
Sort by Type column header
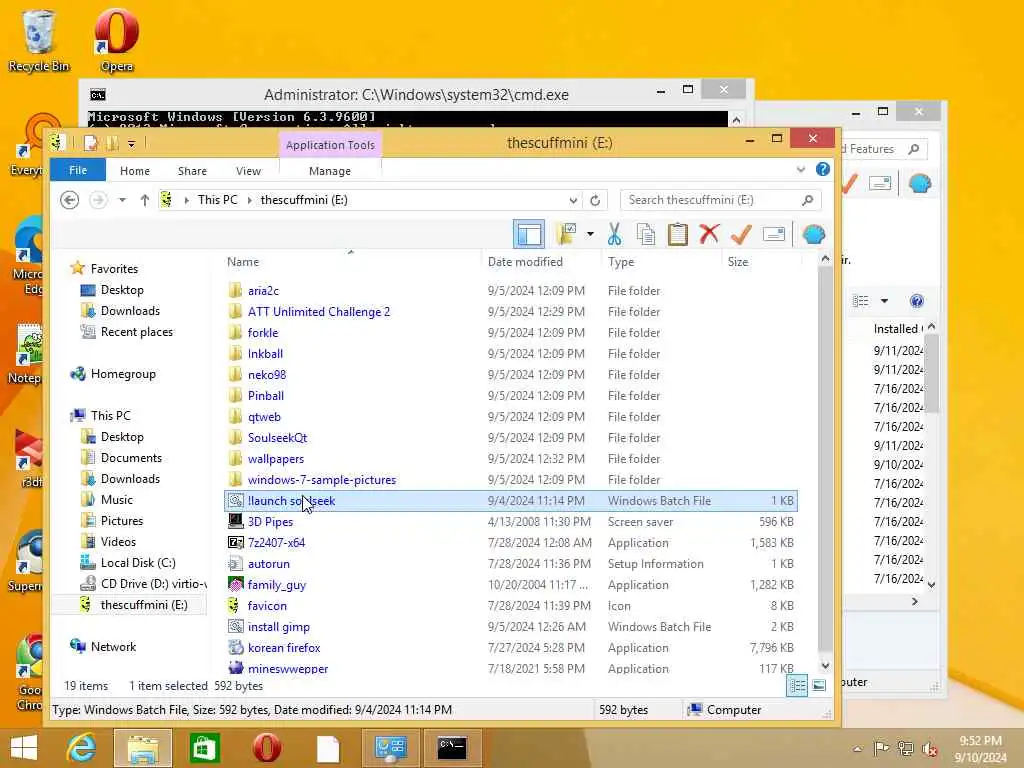pos(620,261)
